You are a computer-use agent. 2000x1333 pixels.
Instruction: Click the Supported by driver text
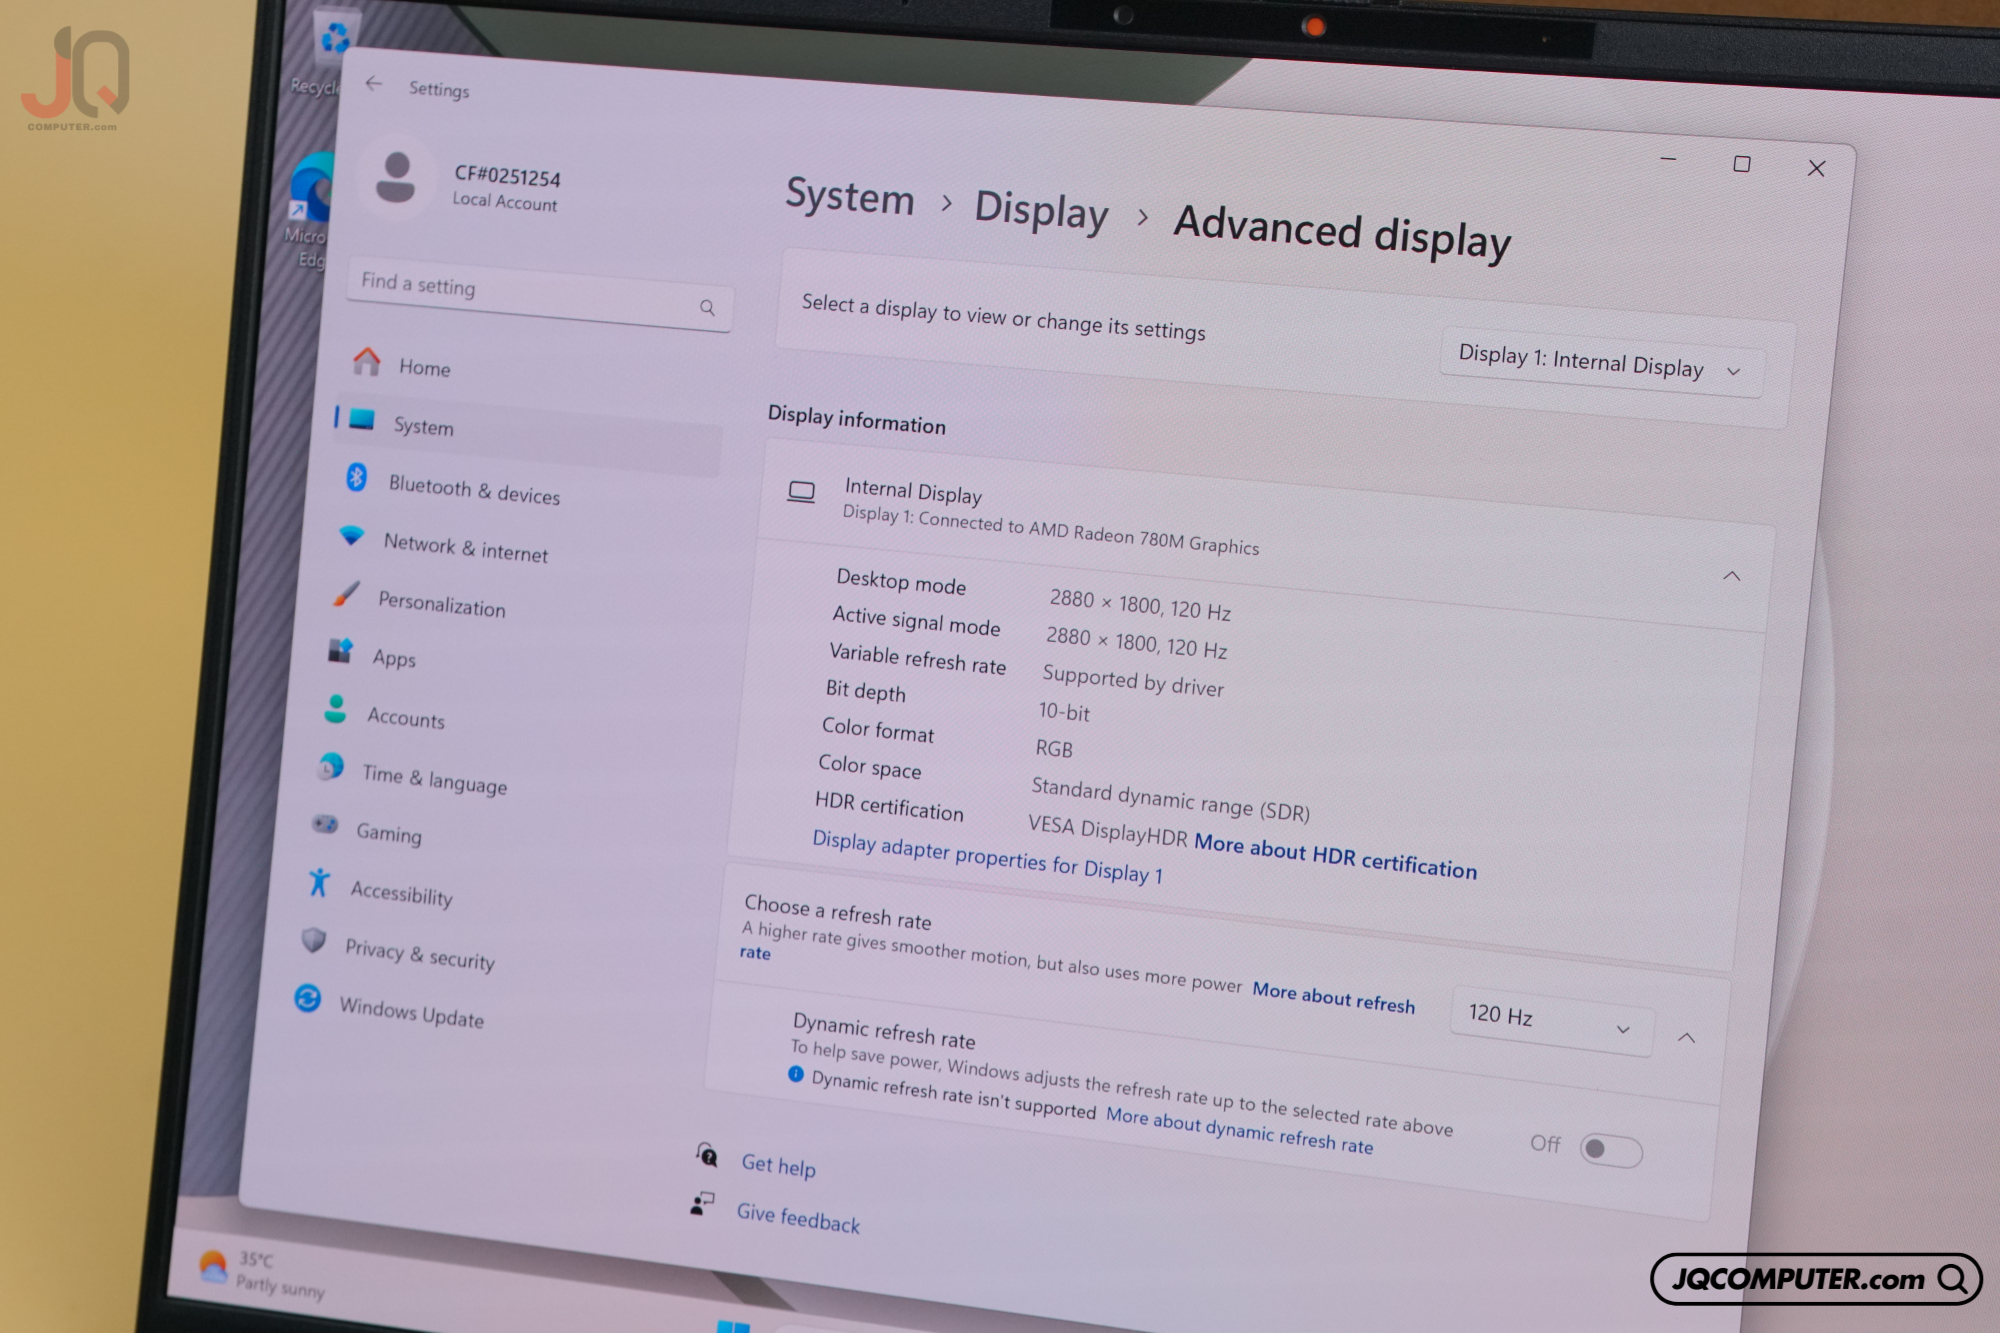pos(1133,681)
